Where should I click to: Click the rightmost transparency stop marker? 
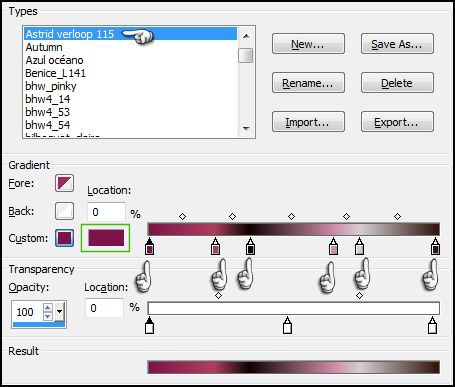[x=432, y=325]
